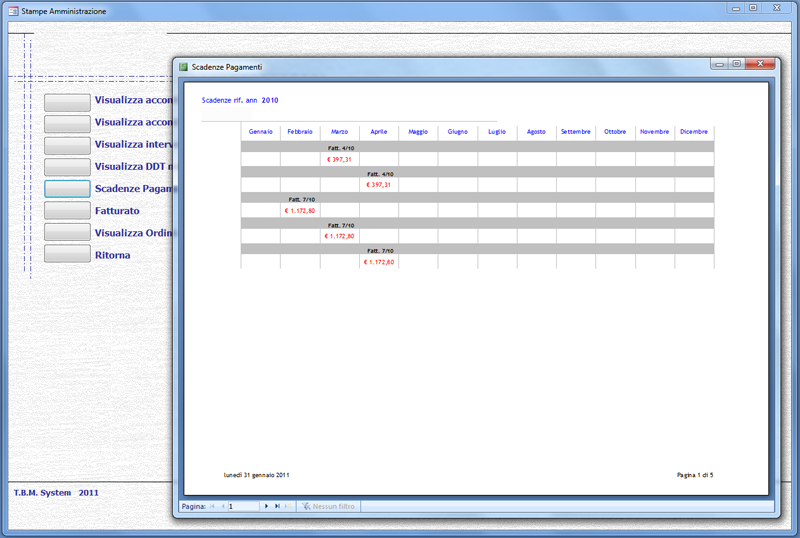800x538 pixels.
Task: Click the Stampe Amministrazione title bar icon
Action: click(x=13, y=11)
